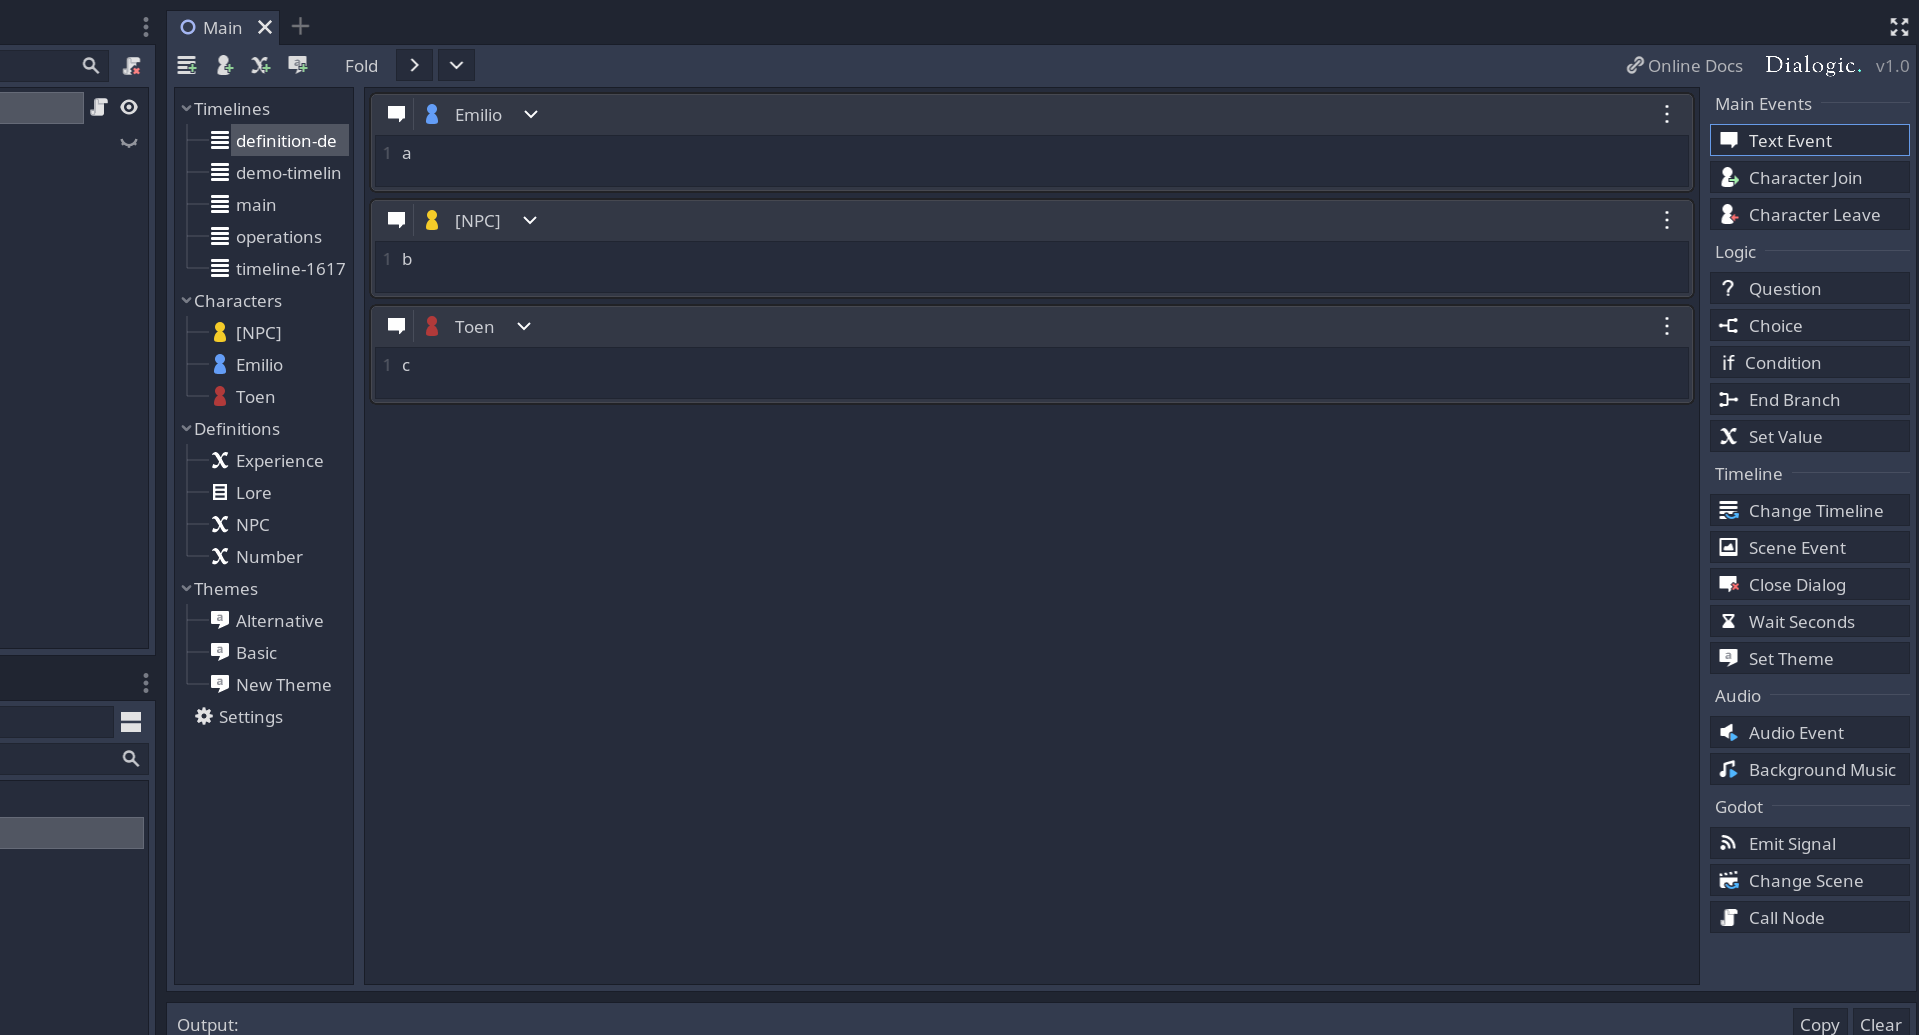Click the Fold collapse down arrow button
Image resolution: width=1919 pixels, height=1035 pixels.
[x=456, y=66]
